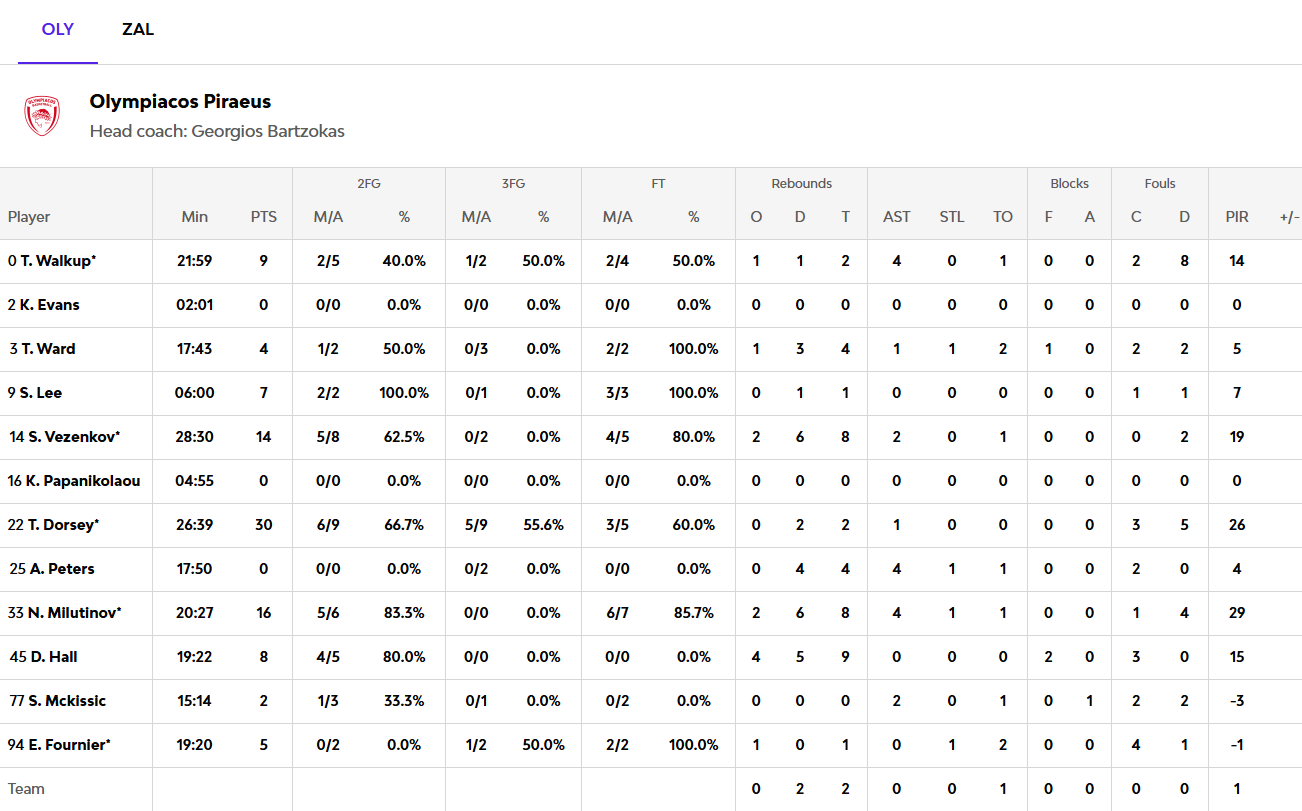Image resolution: width=1302 pixels, height=811 pixels.
Task: Click S. Mckissic player name
Action: click(60, 701)
